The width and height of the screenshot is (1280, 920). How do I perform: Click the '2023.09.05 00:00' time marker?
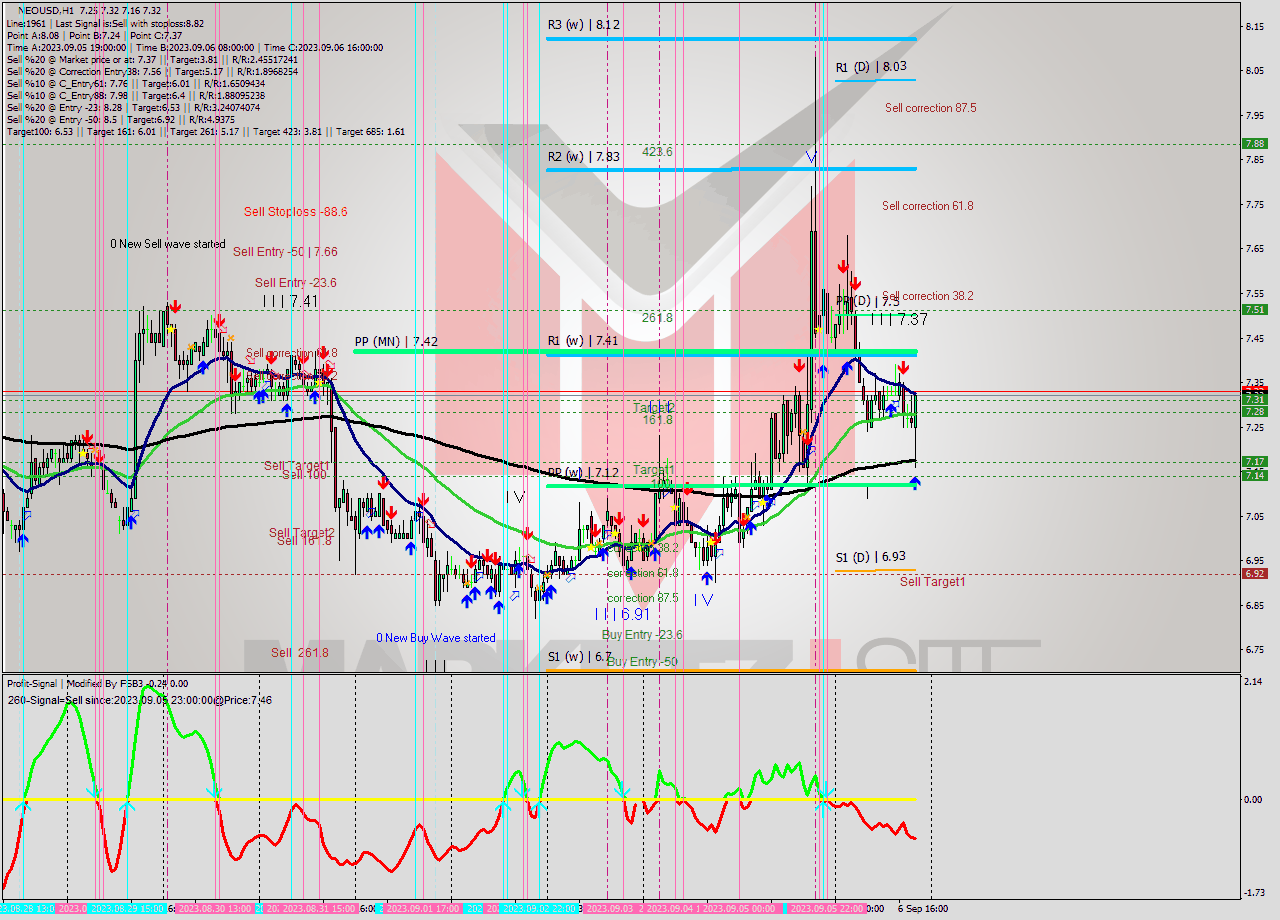(739, 909)
